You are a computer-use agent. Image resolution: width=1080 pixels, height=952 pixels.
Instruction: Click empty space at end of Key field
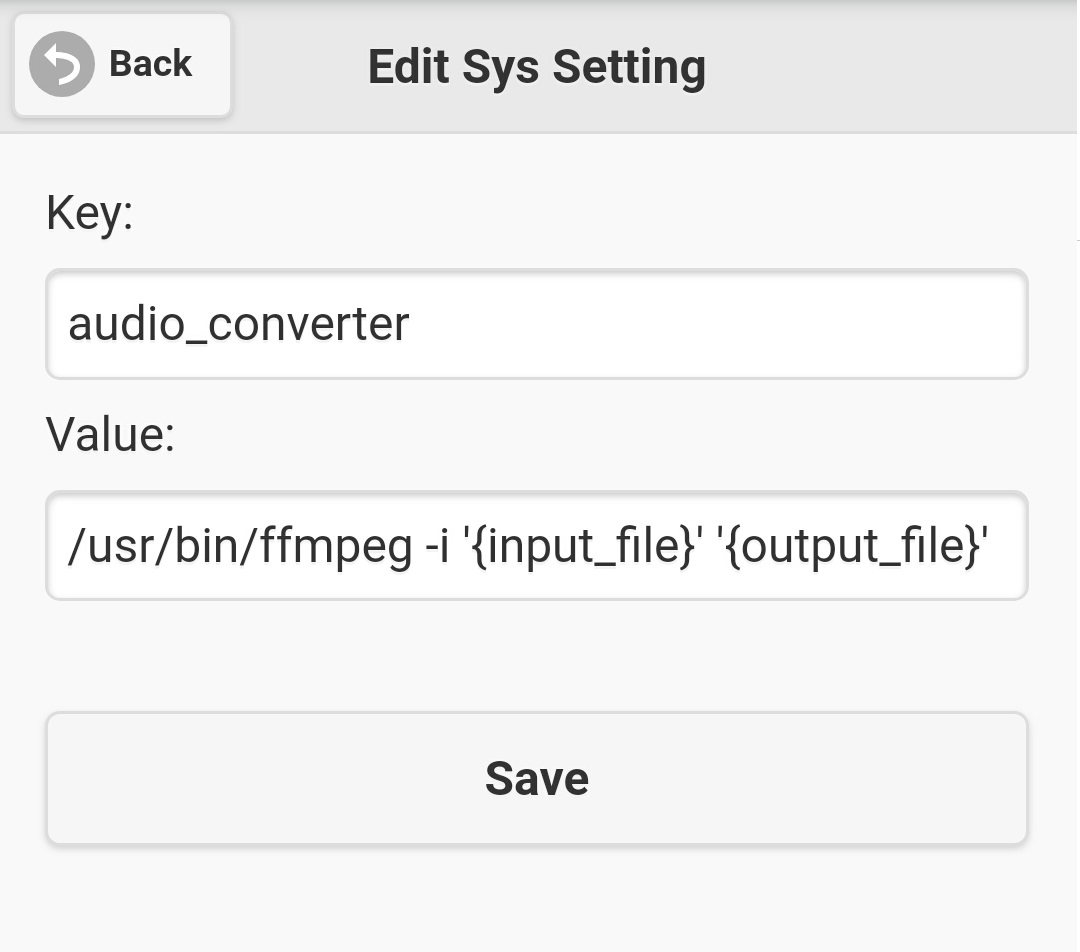point(800,325)
